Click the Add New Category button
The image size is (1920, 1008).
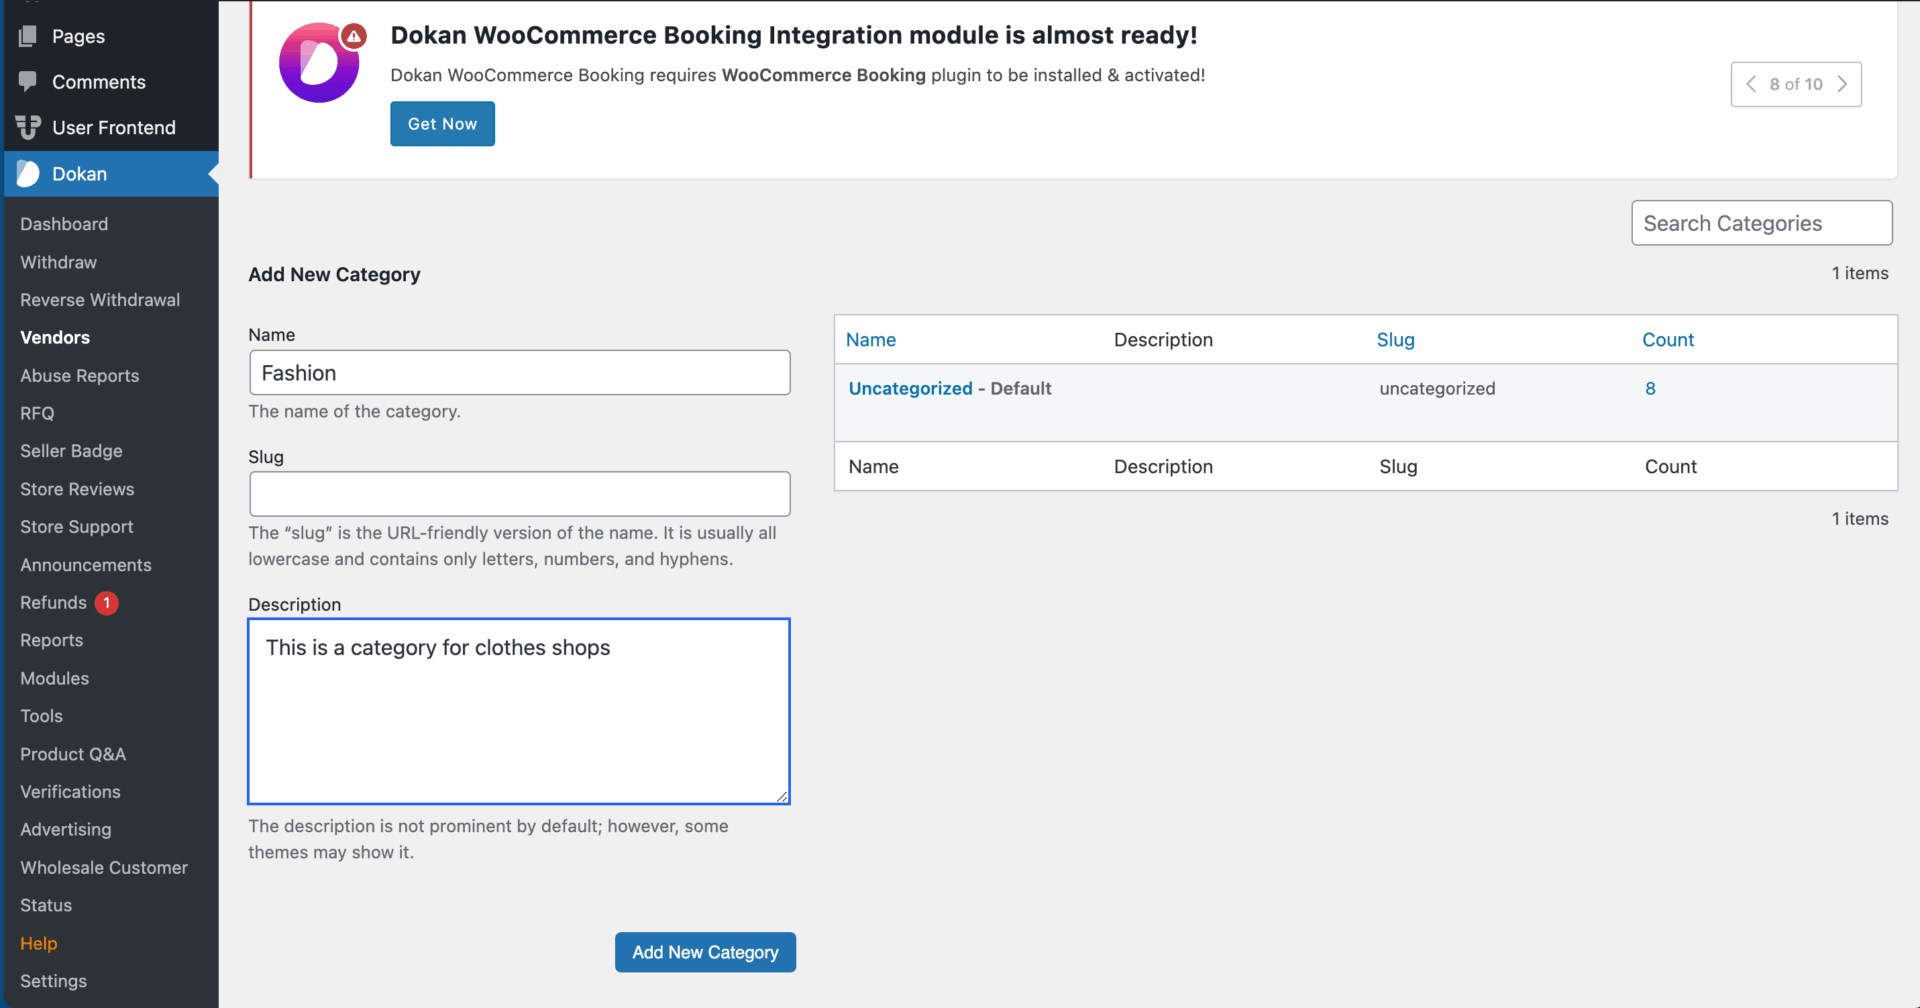pos(705,952)
